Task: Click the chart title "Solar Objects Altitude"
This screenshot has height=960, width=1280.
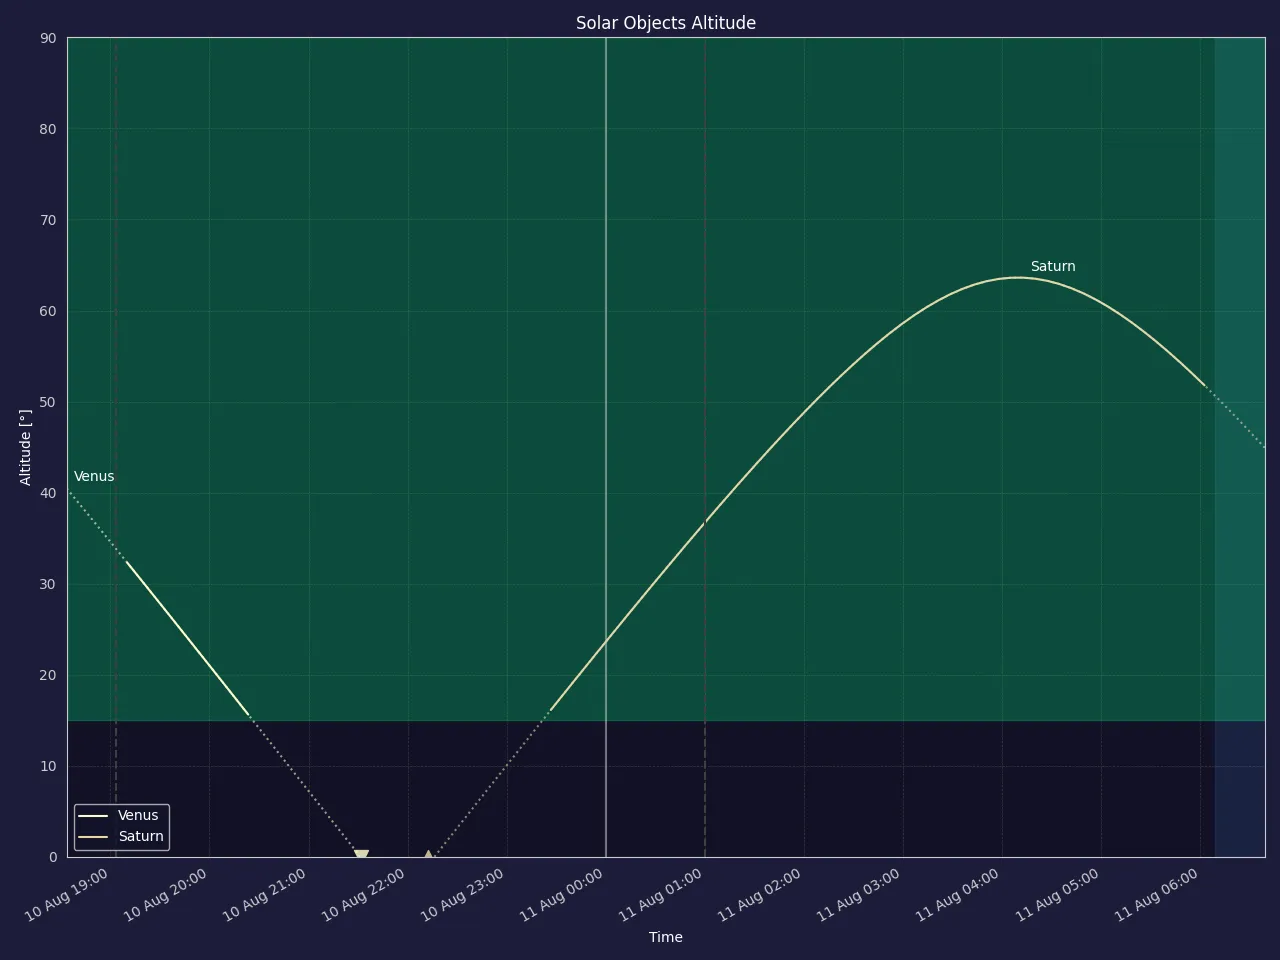Action: coord(666,23)
